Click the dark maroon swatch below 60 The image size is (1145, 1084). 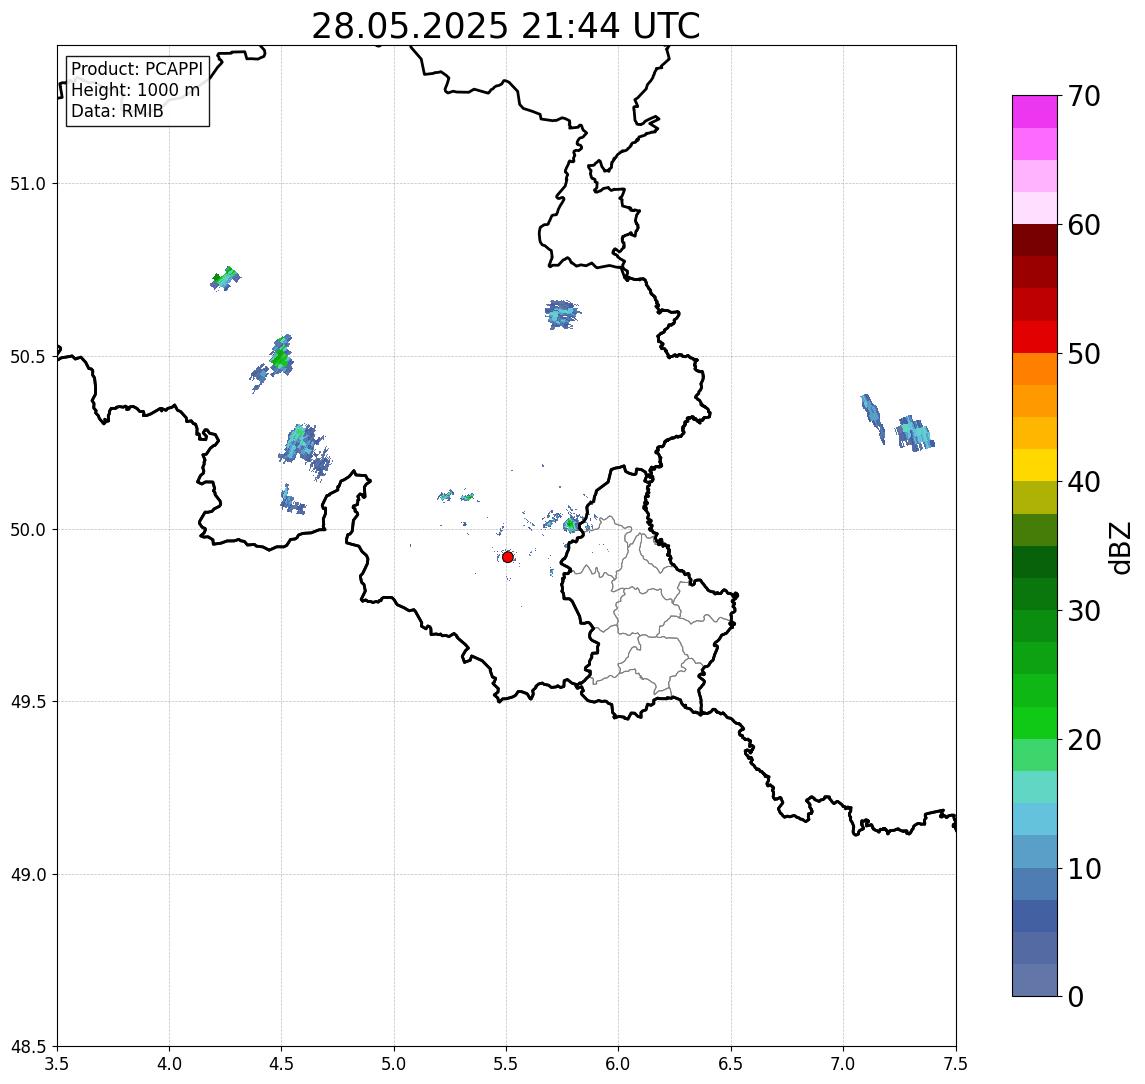point(1035,240)
